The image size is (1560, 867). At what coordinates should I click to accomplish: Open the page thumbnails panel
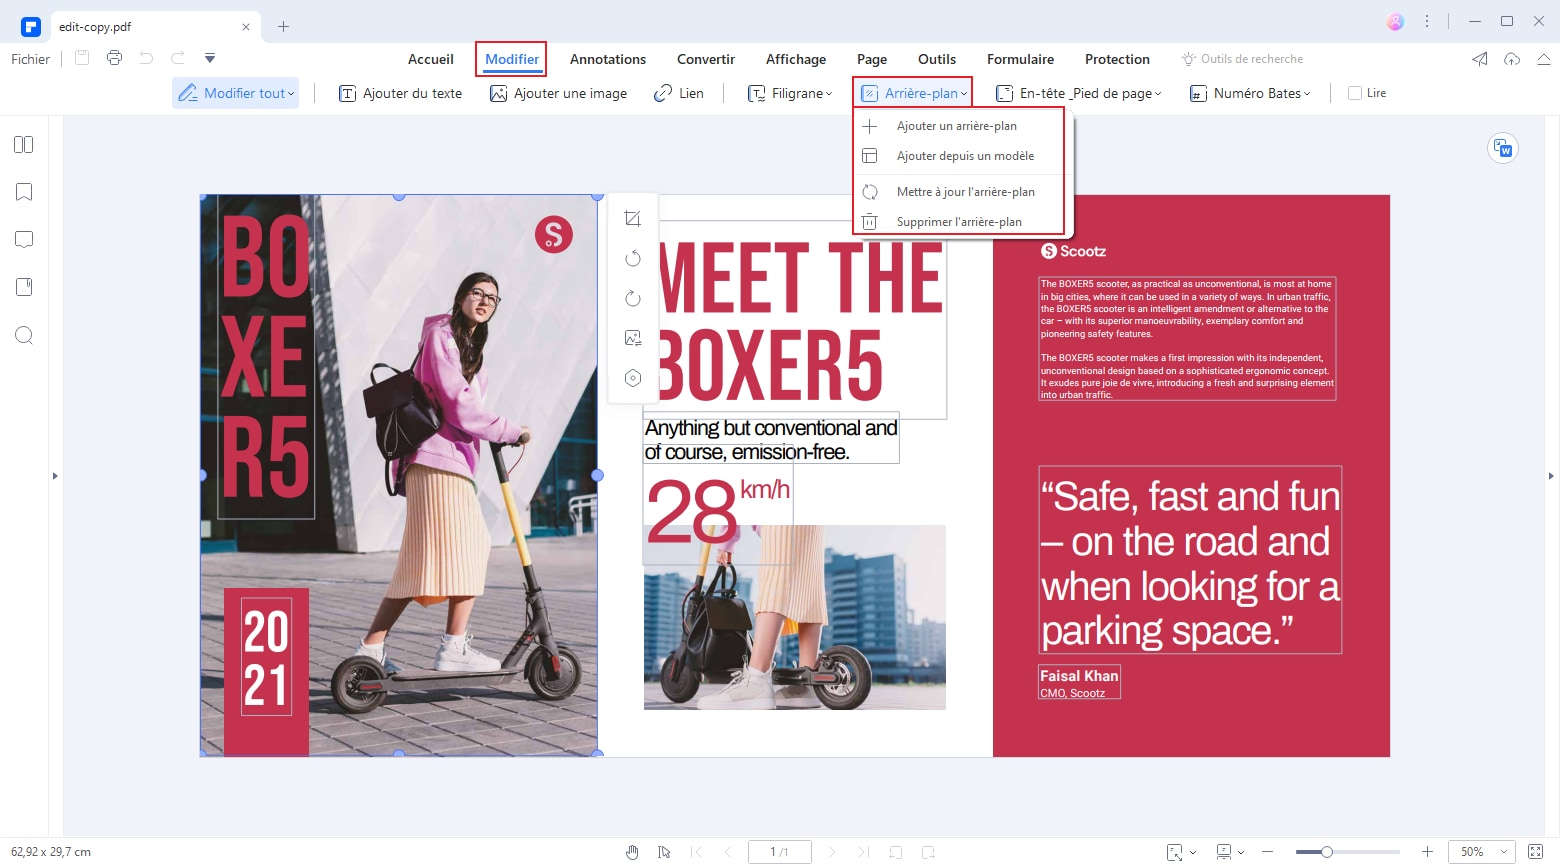click(x=24, y=145)
